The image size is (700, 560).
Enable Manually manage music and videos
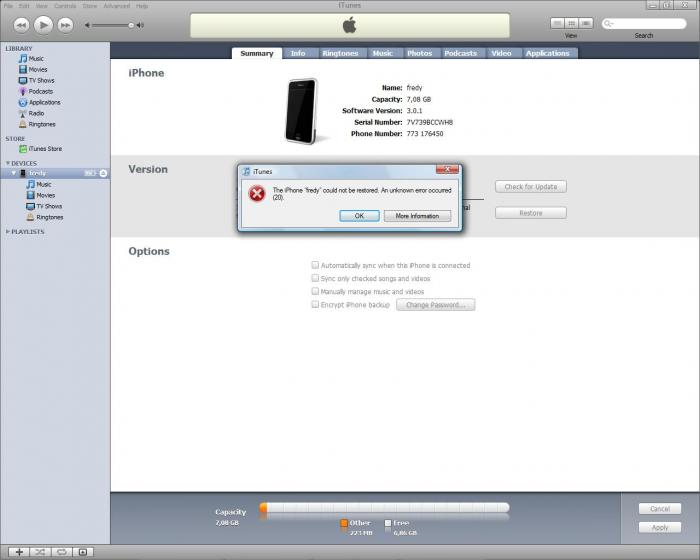click(x=315, y=291)
